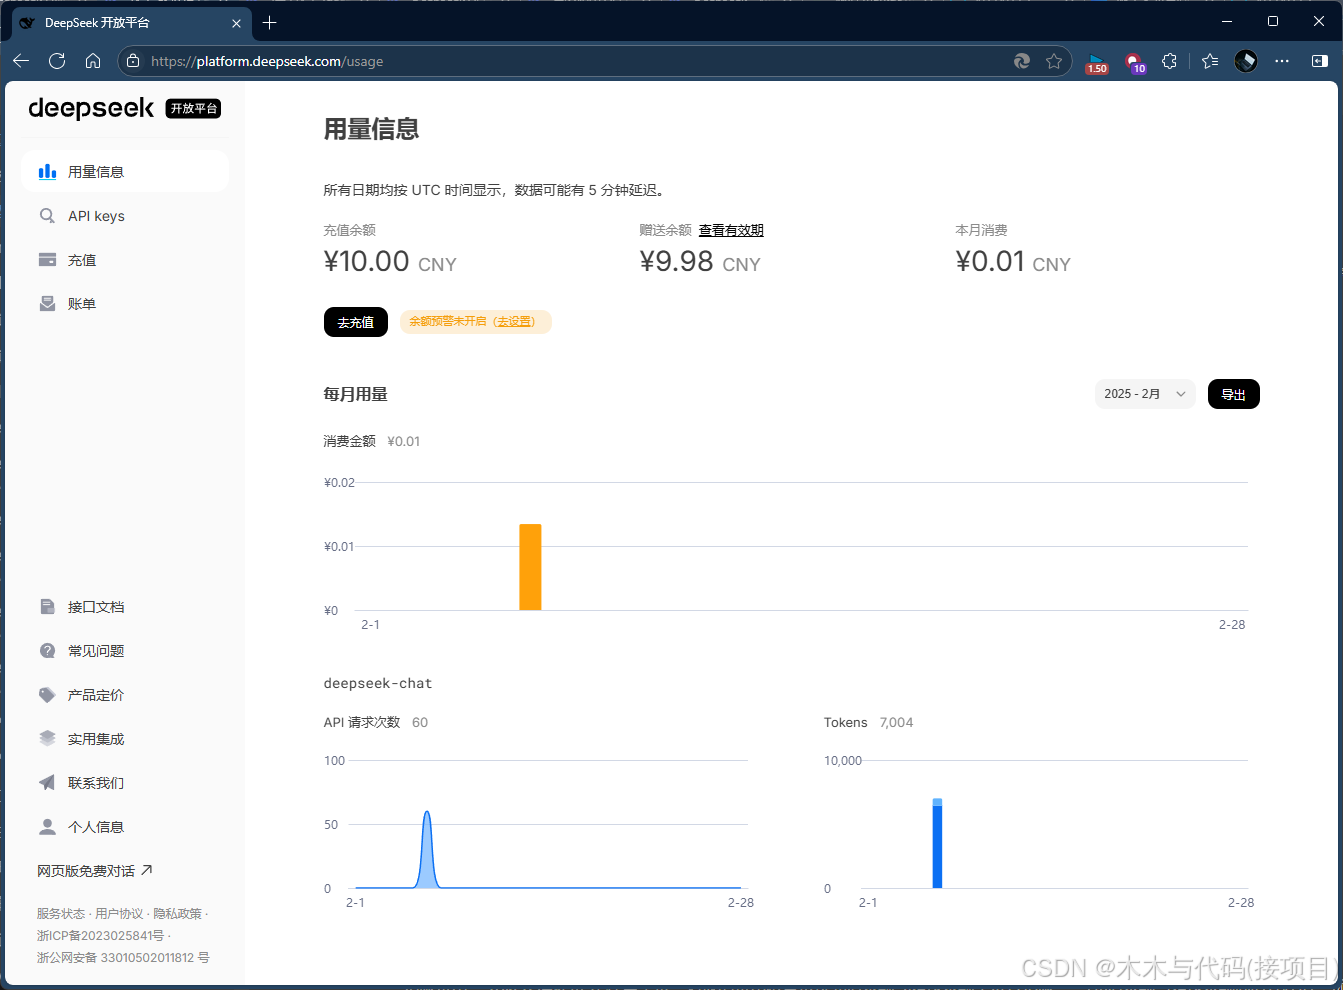Click the 查看有效期 link
Viewport: 1343px width, 990px height.
point(731,230)
